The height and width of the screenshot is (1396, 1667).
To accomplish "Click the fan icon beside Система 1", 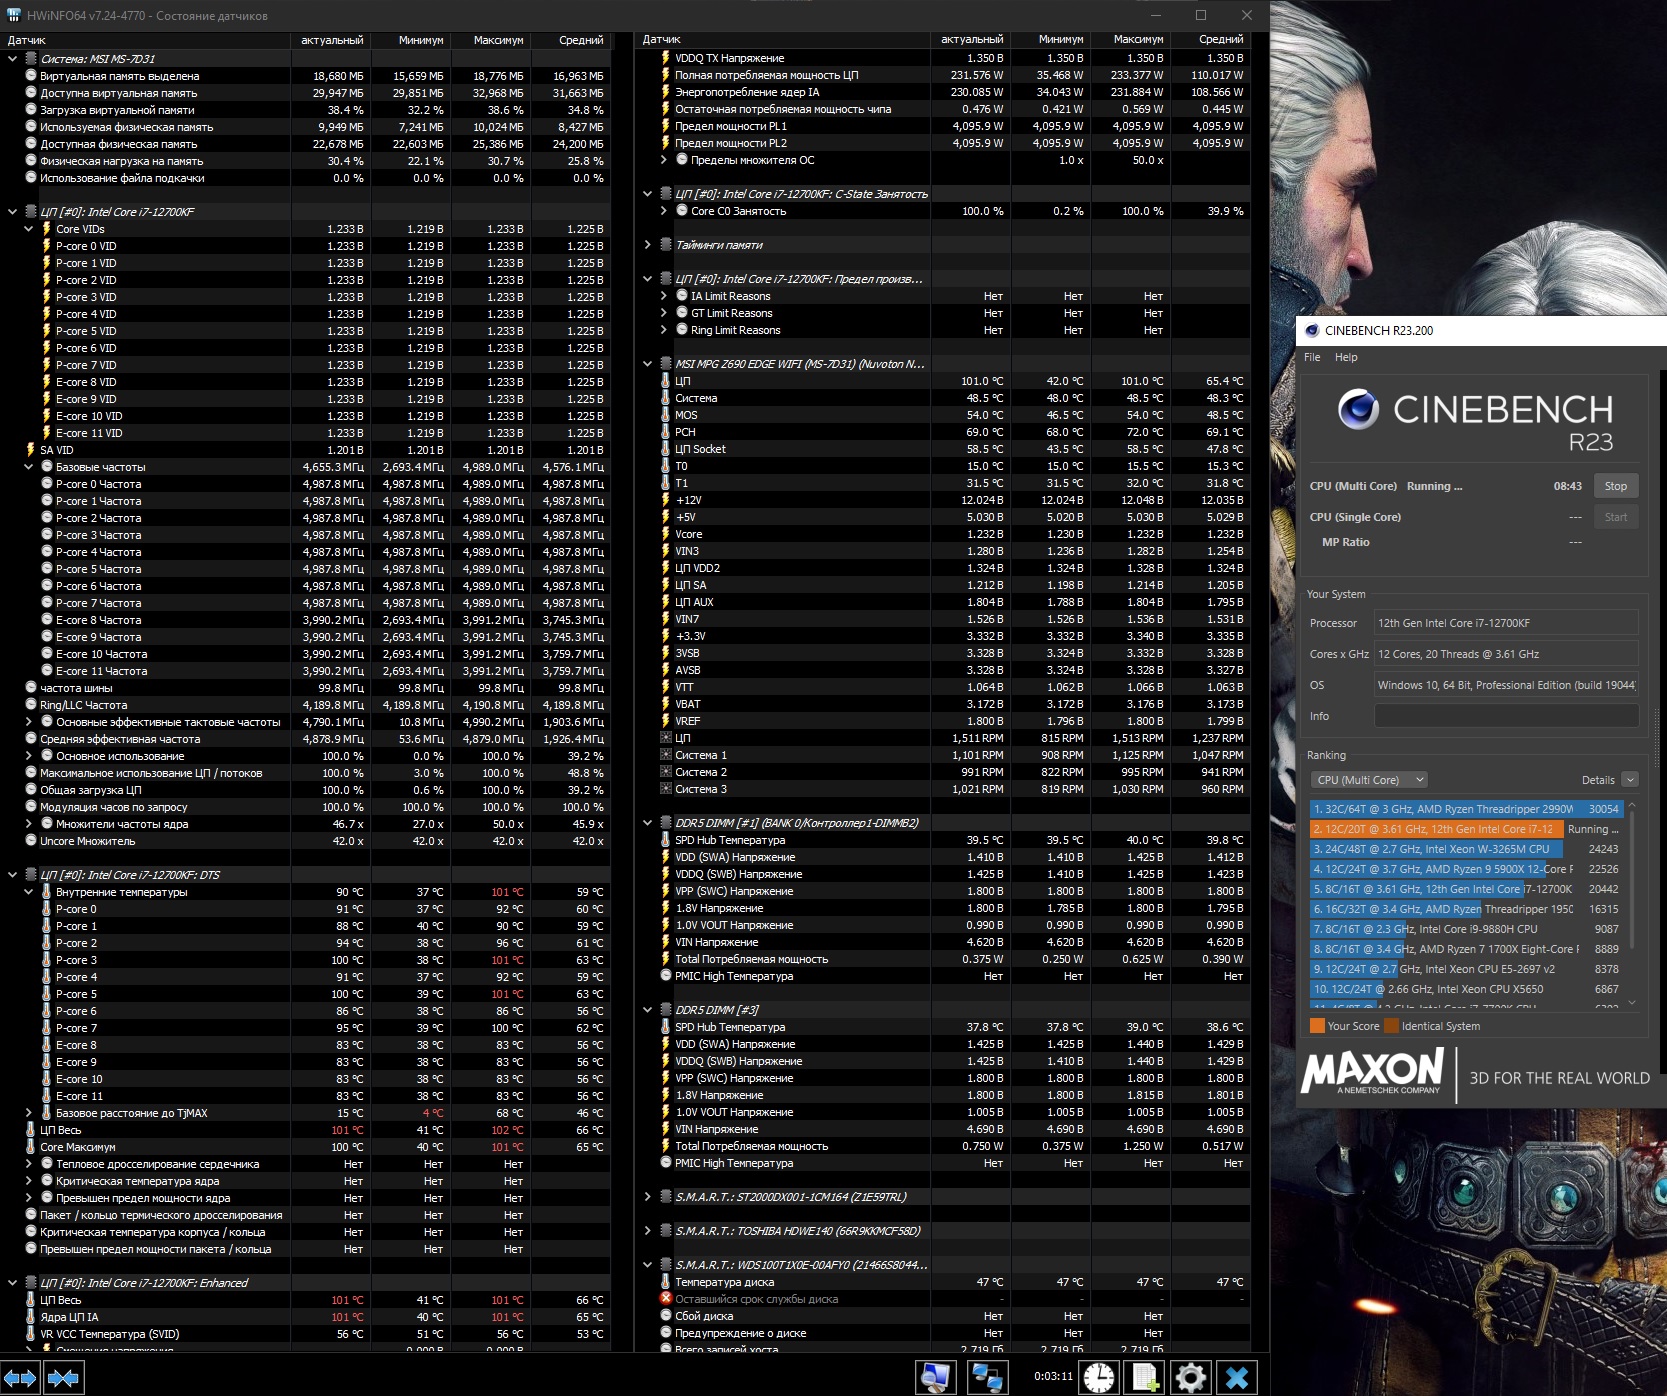I will tap(666, 755).
